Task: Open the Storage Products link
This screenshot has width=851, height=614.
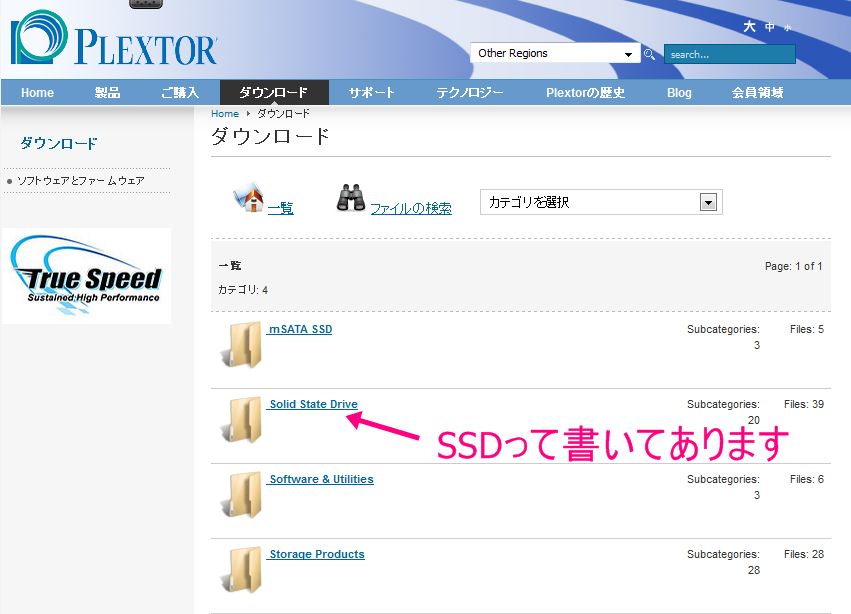Action: point(317,554)
